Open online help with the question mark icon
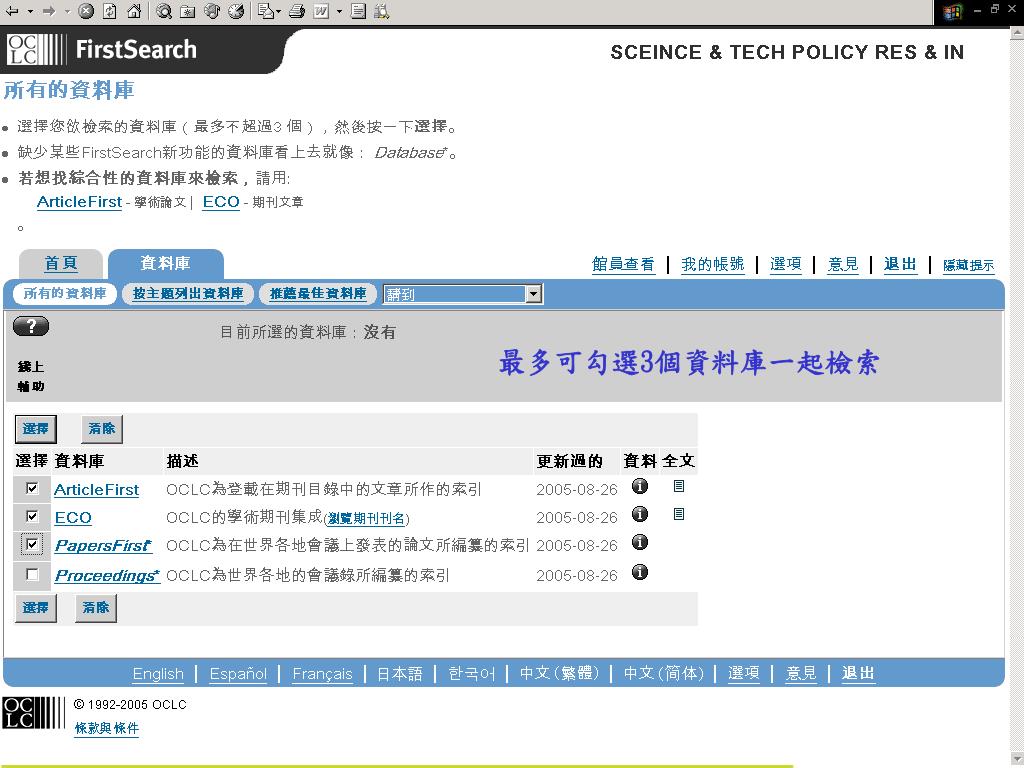1024x768 pixels. tap(31, 326)
